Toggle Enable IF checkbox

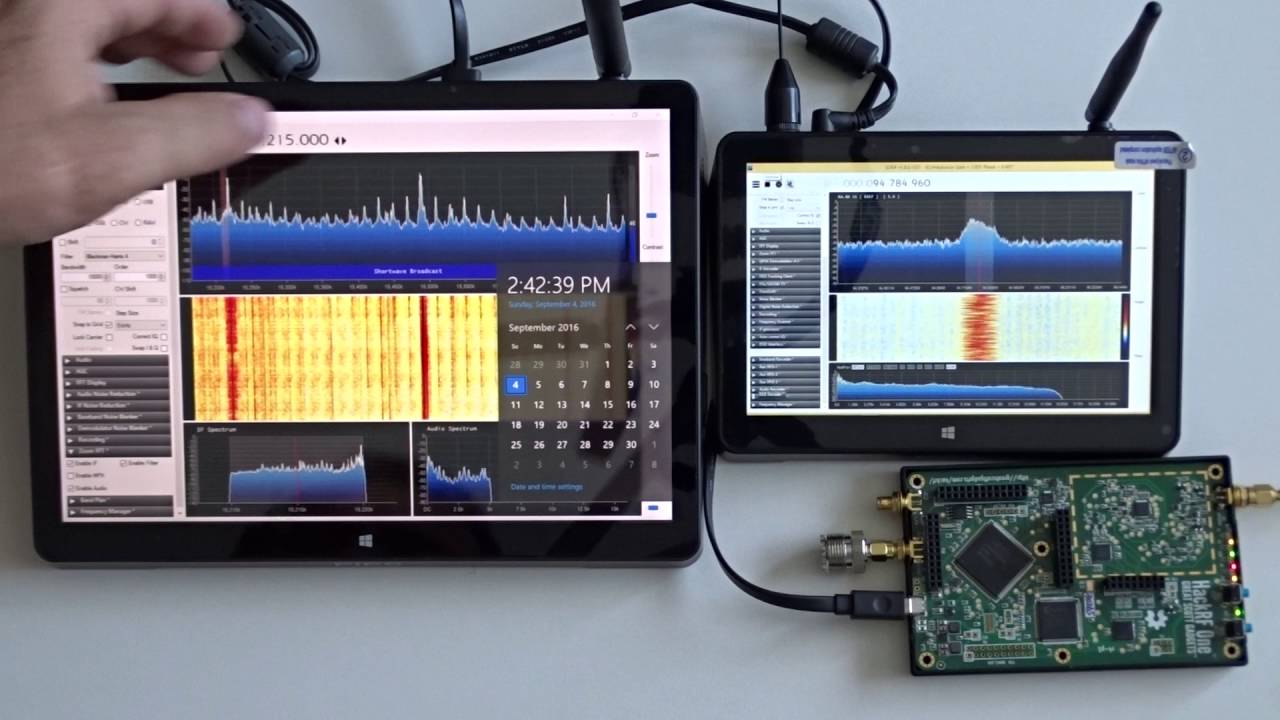click(70, 463)
